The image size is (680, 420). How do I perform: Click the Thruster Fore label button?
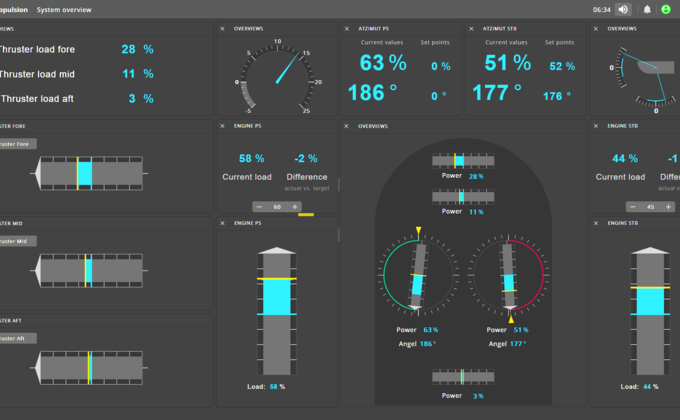(17, 144)
